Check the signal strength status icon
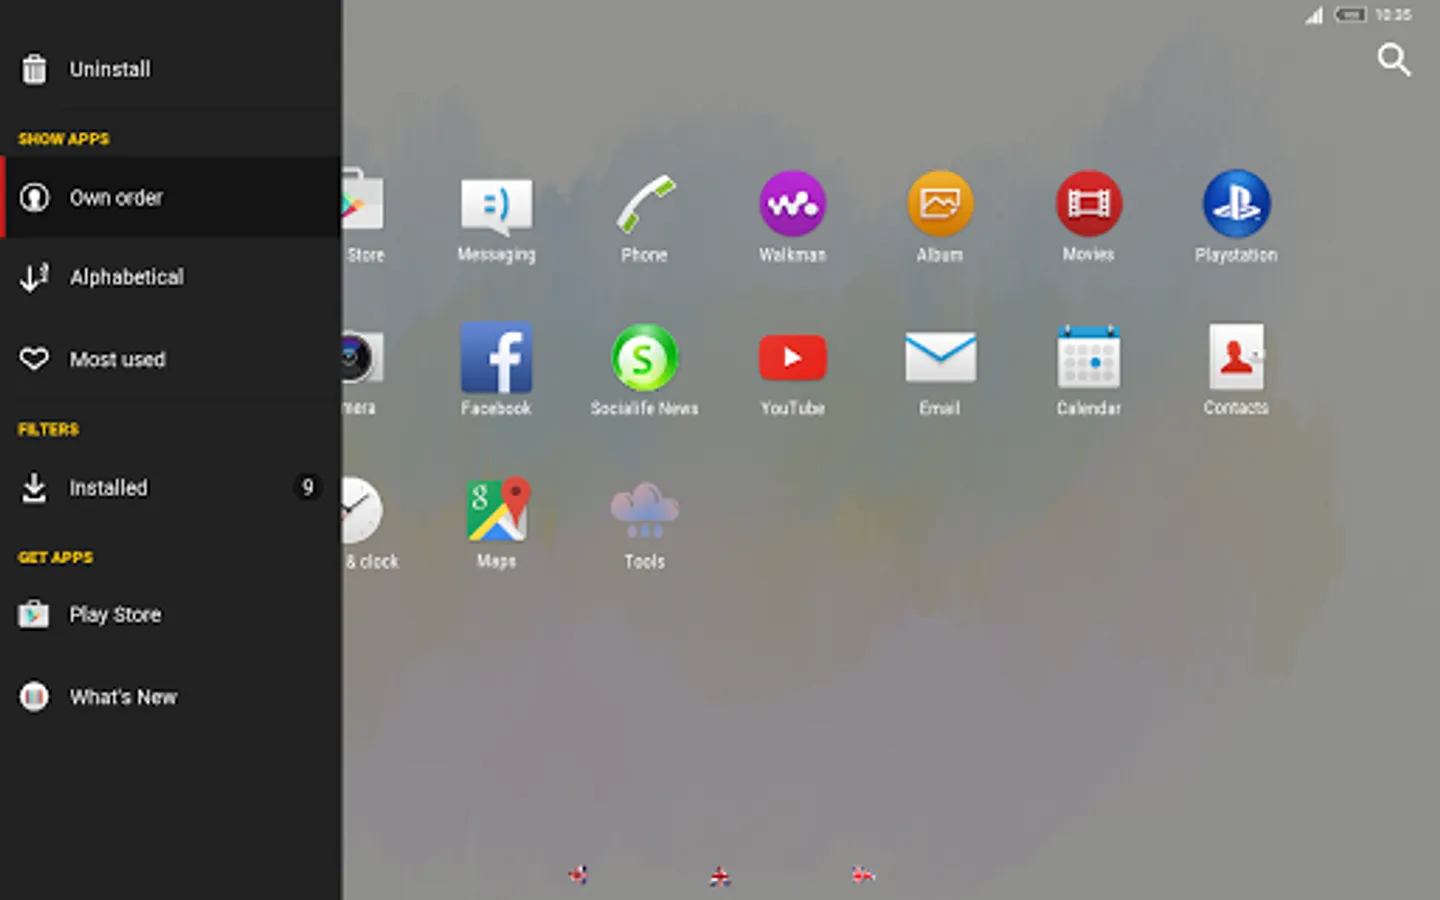The image size is (1440, 900). [x=1314, y=14]
